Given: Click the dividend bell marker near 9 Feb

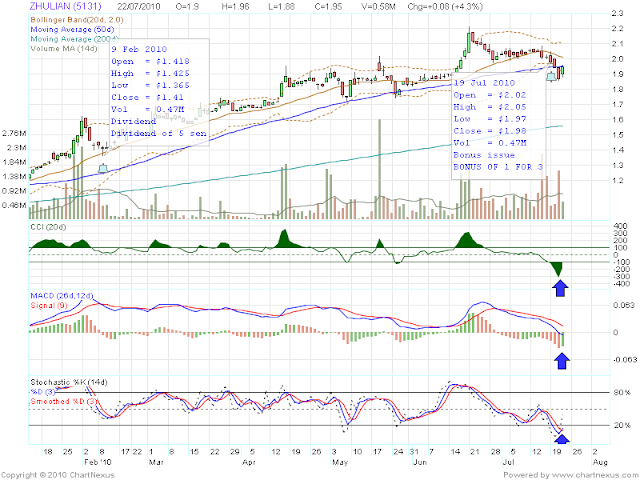Looking at the screenshot, I should pos(104,168).
